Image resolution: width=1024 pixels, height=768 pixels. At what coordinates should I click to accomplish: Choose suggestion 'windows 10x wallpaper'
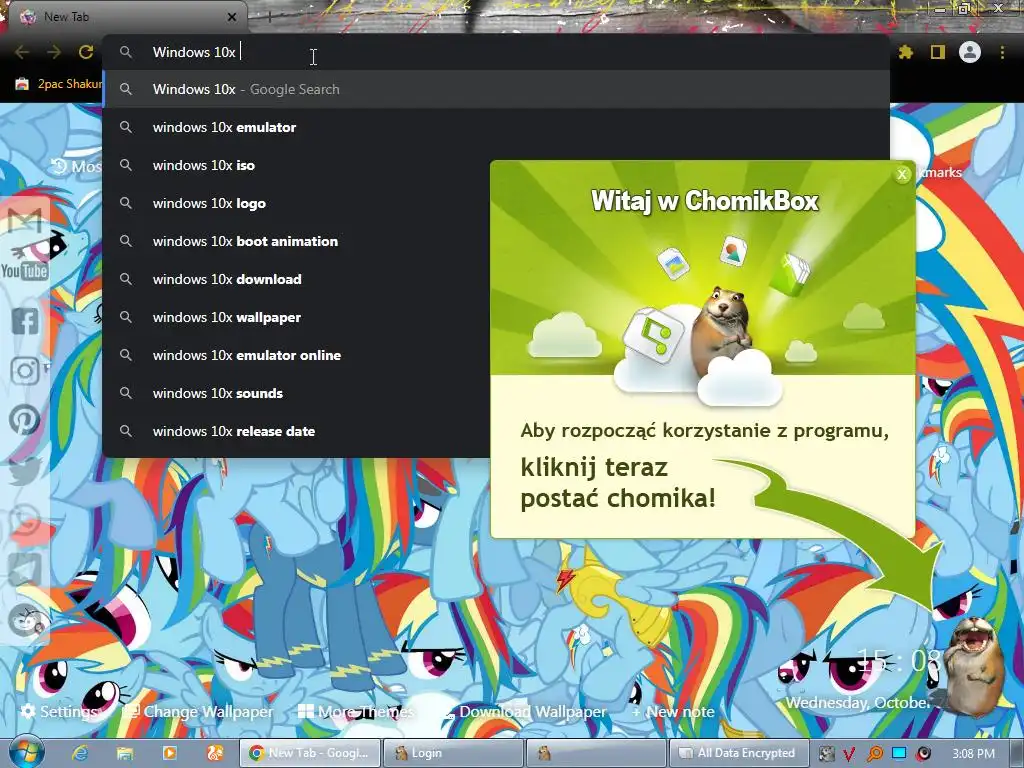click(x=296, y=317)
